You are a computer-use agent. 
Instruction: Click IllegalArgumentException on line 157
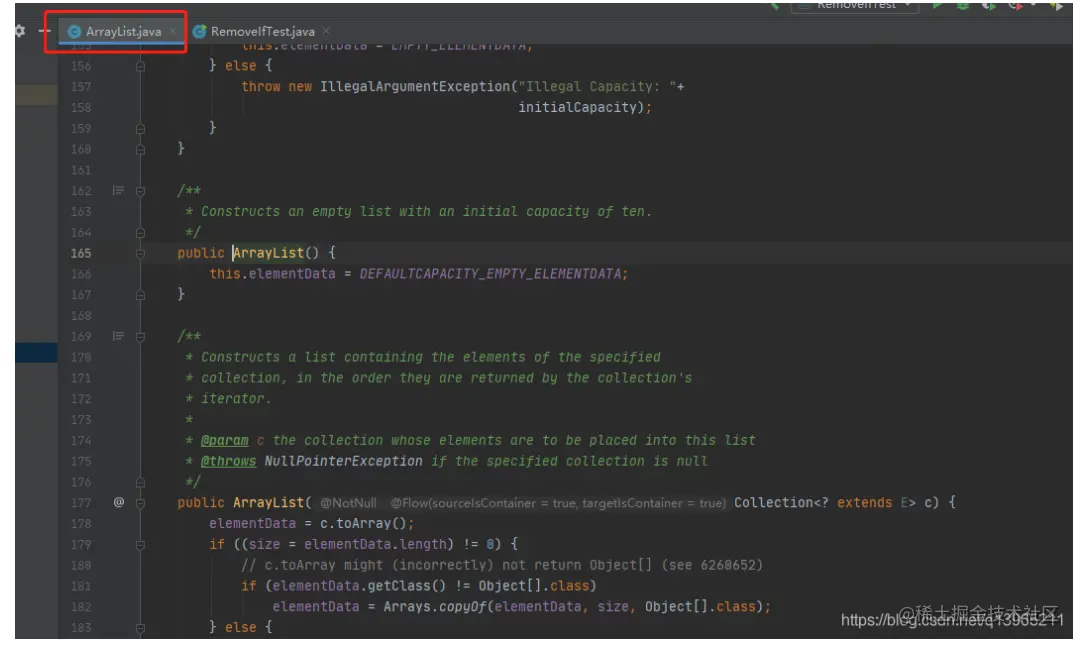click(415, 86)
